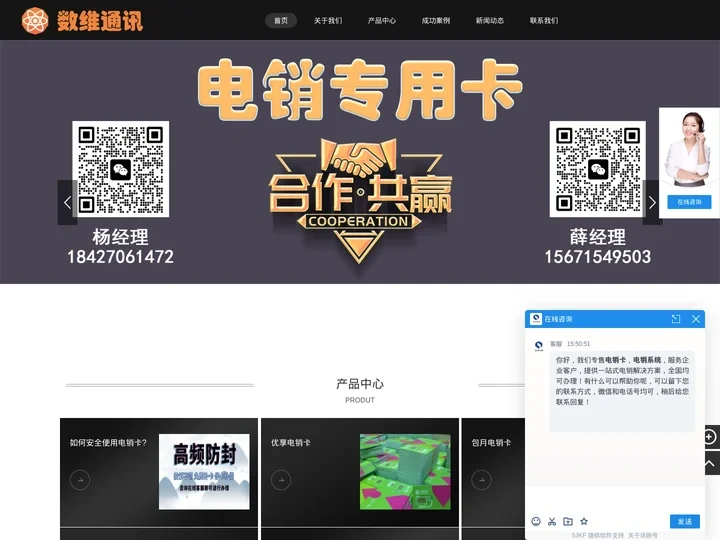
Task: Show the previous banner slide arrow
Action: (67, 202)
